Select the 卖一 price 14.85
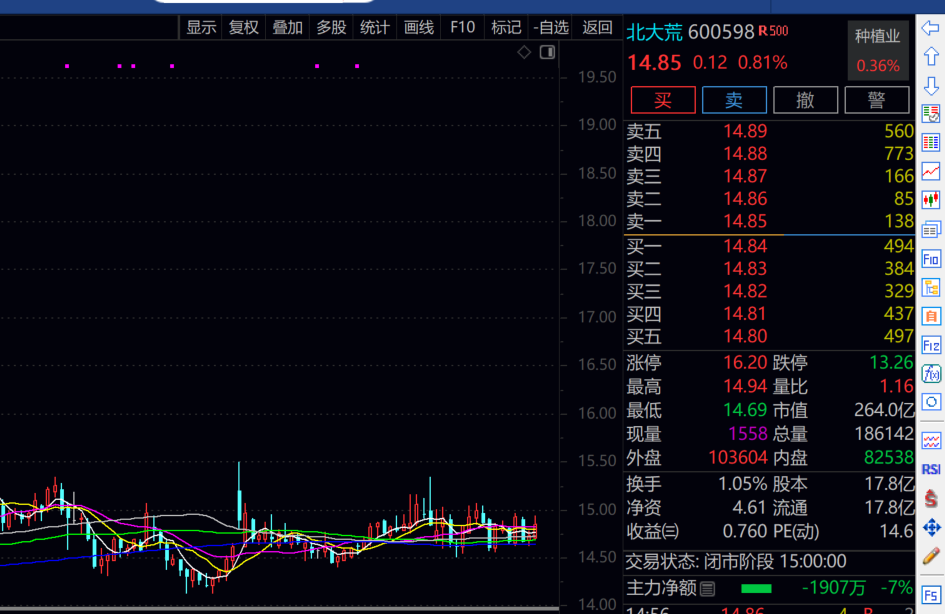This screenshot has height=614, width=945. [x=745, y=221]
